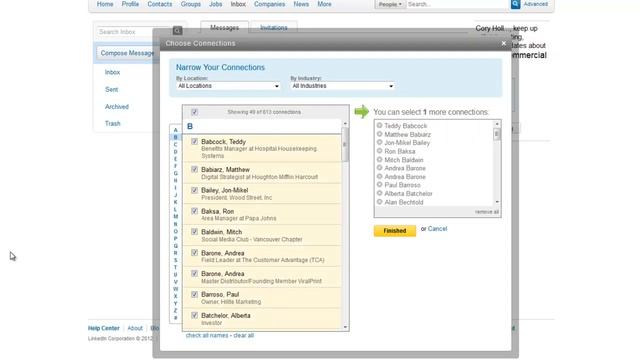The image size is (640, 360).
Task: Uncheck Barroso, Paul checkbox
Action: [194, 294]
